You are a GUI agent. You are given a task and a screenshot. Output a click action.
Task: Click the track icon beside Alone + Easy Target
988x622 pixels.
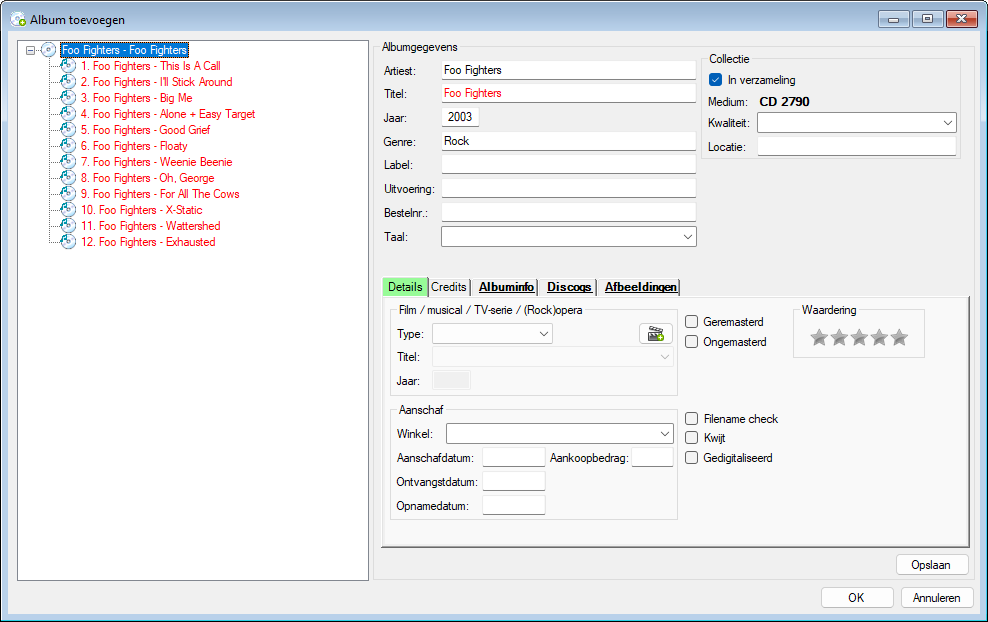coord(68,113)
